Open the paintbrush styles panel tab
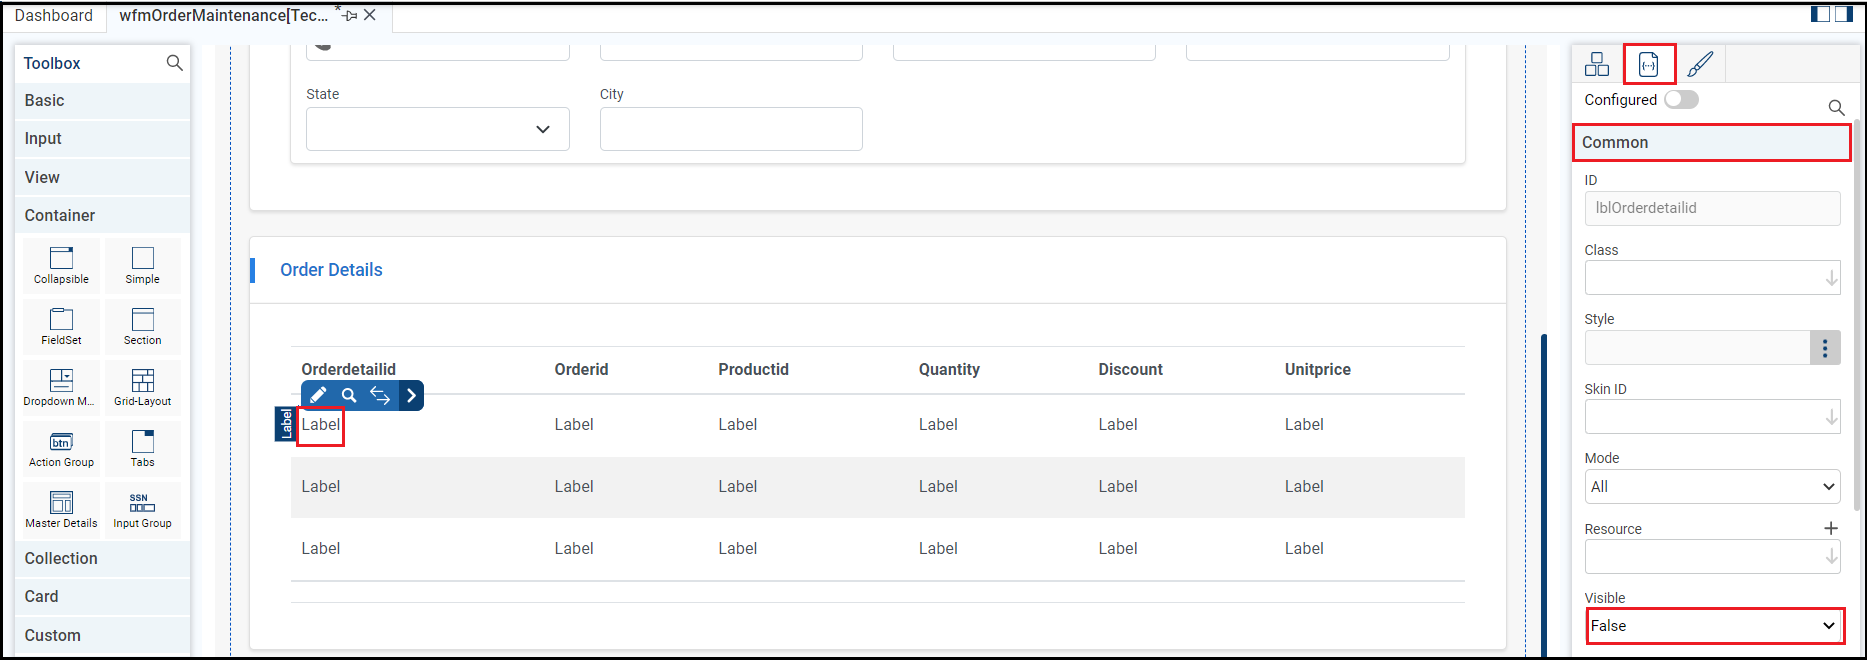The width and height of the screenshot is (1867, 660). point(1700,65)
